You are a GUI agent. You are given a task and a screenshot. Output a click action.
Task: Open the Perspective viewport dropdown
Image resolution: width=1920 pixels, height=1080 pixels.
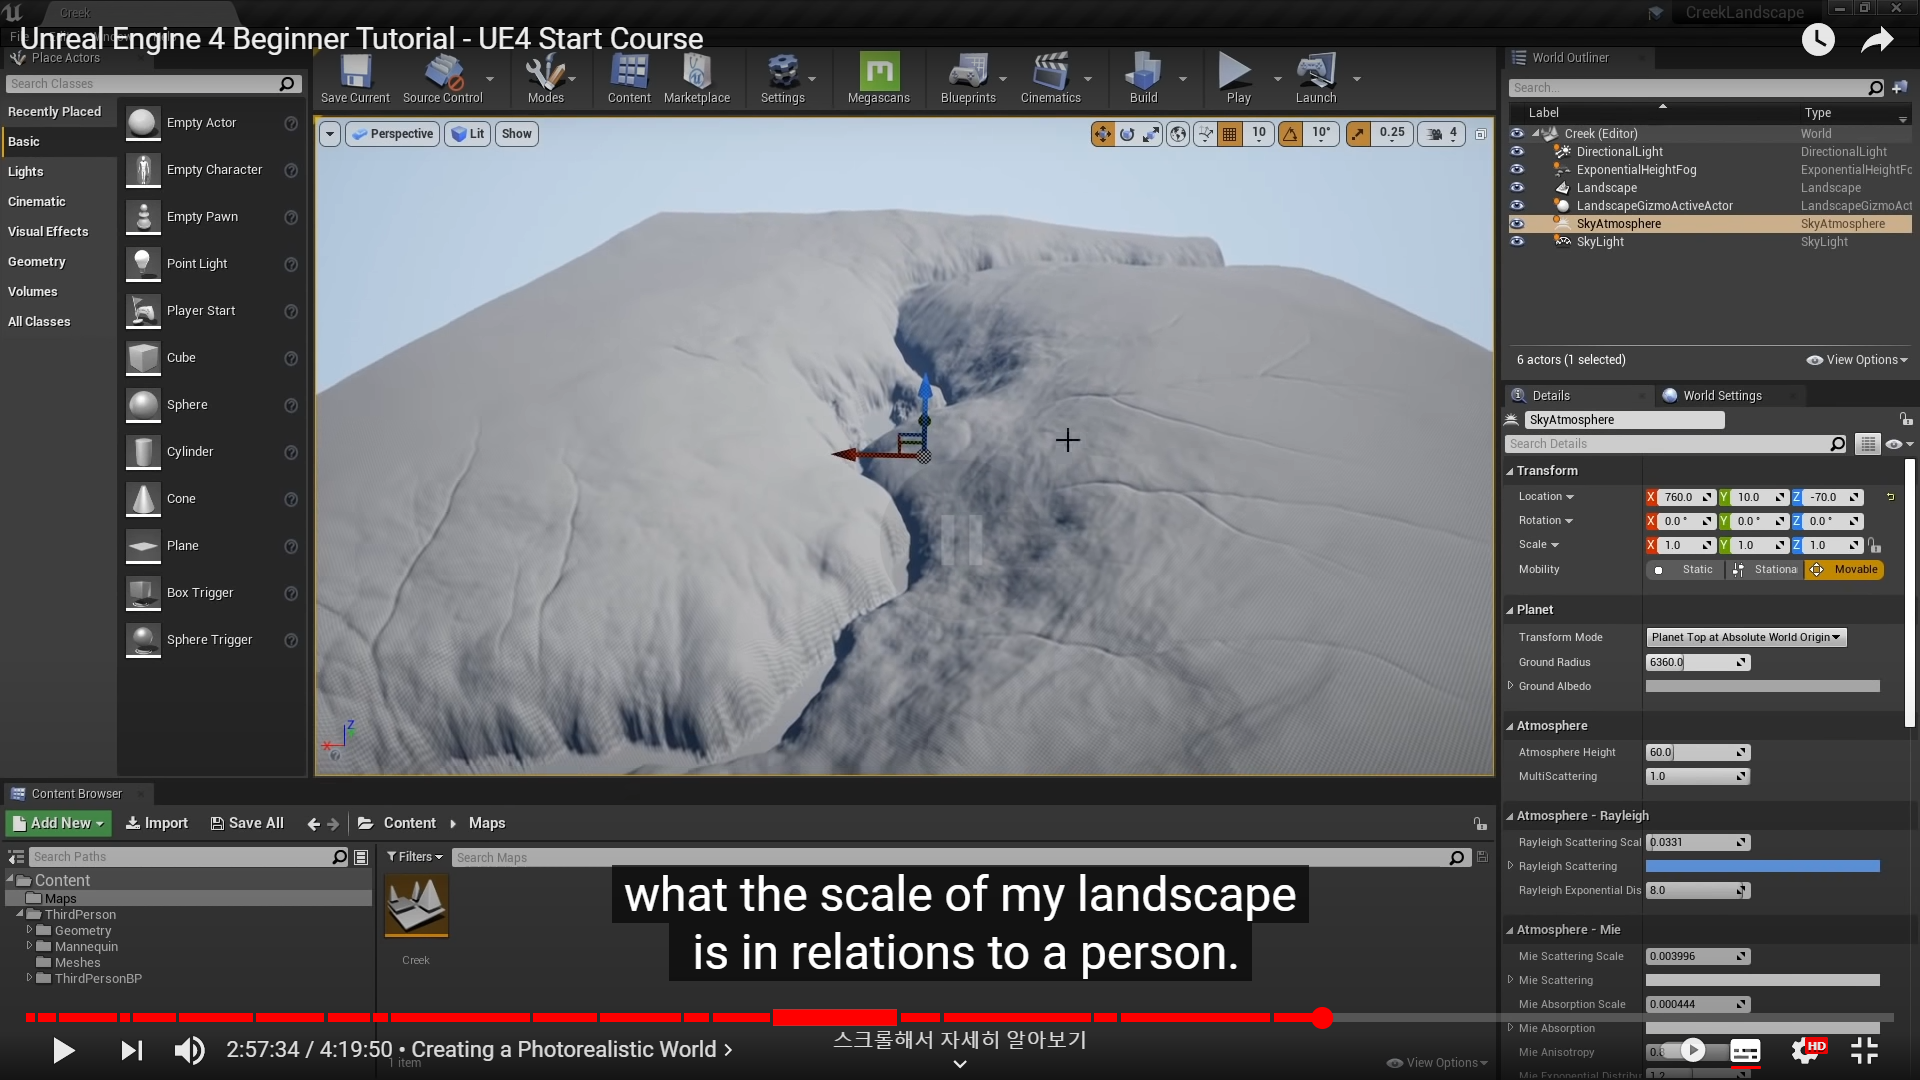(x=392, y=134)
